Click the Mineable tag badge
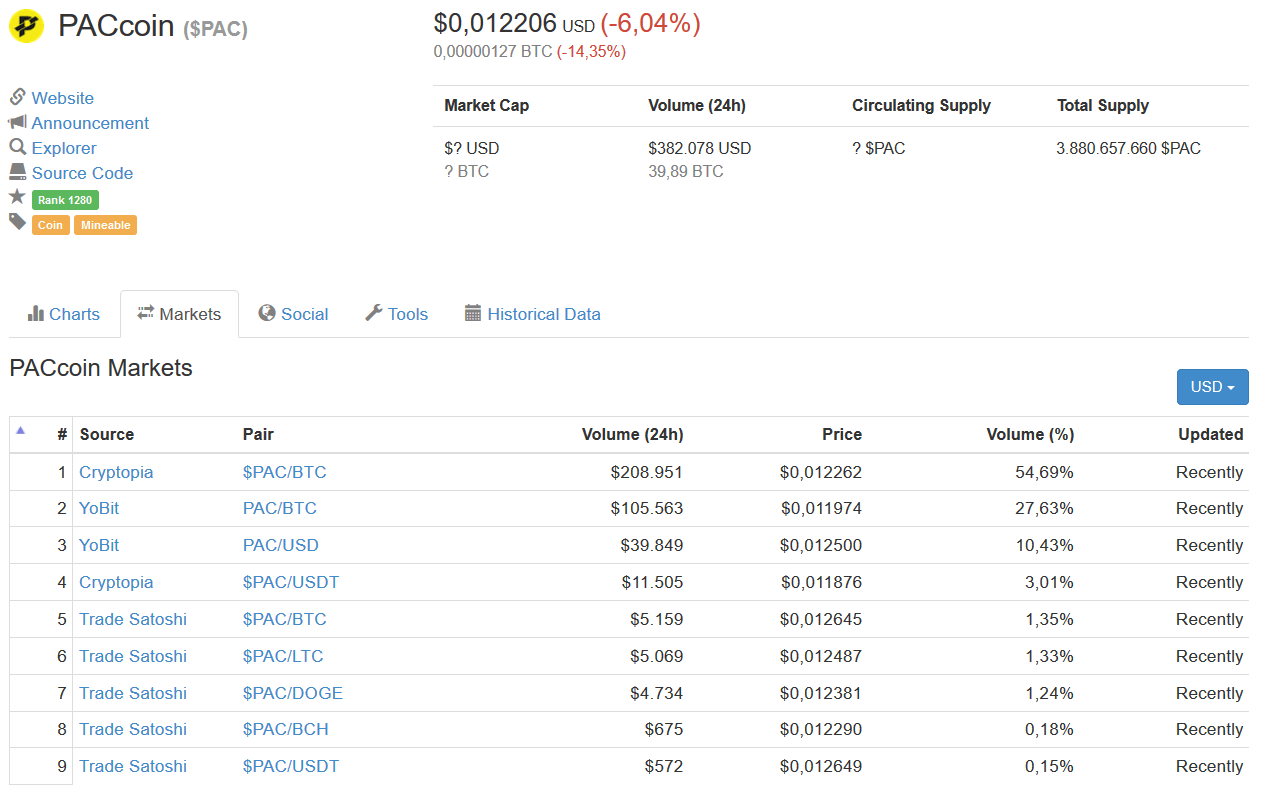This screenshot has height=803, width=1271. (105, 225)
